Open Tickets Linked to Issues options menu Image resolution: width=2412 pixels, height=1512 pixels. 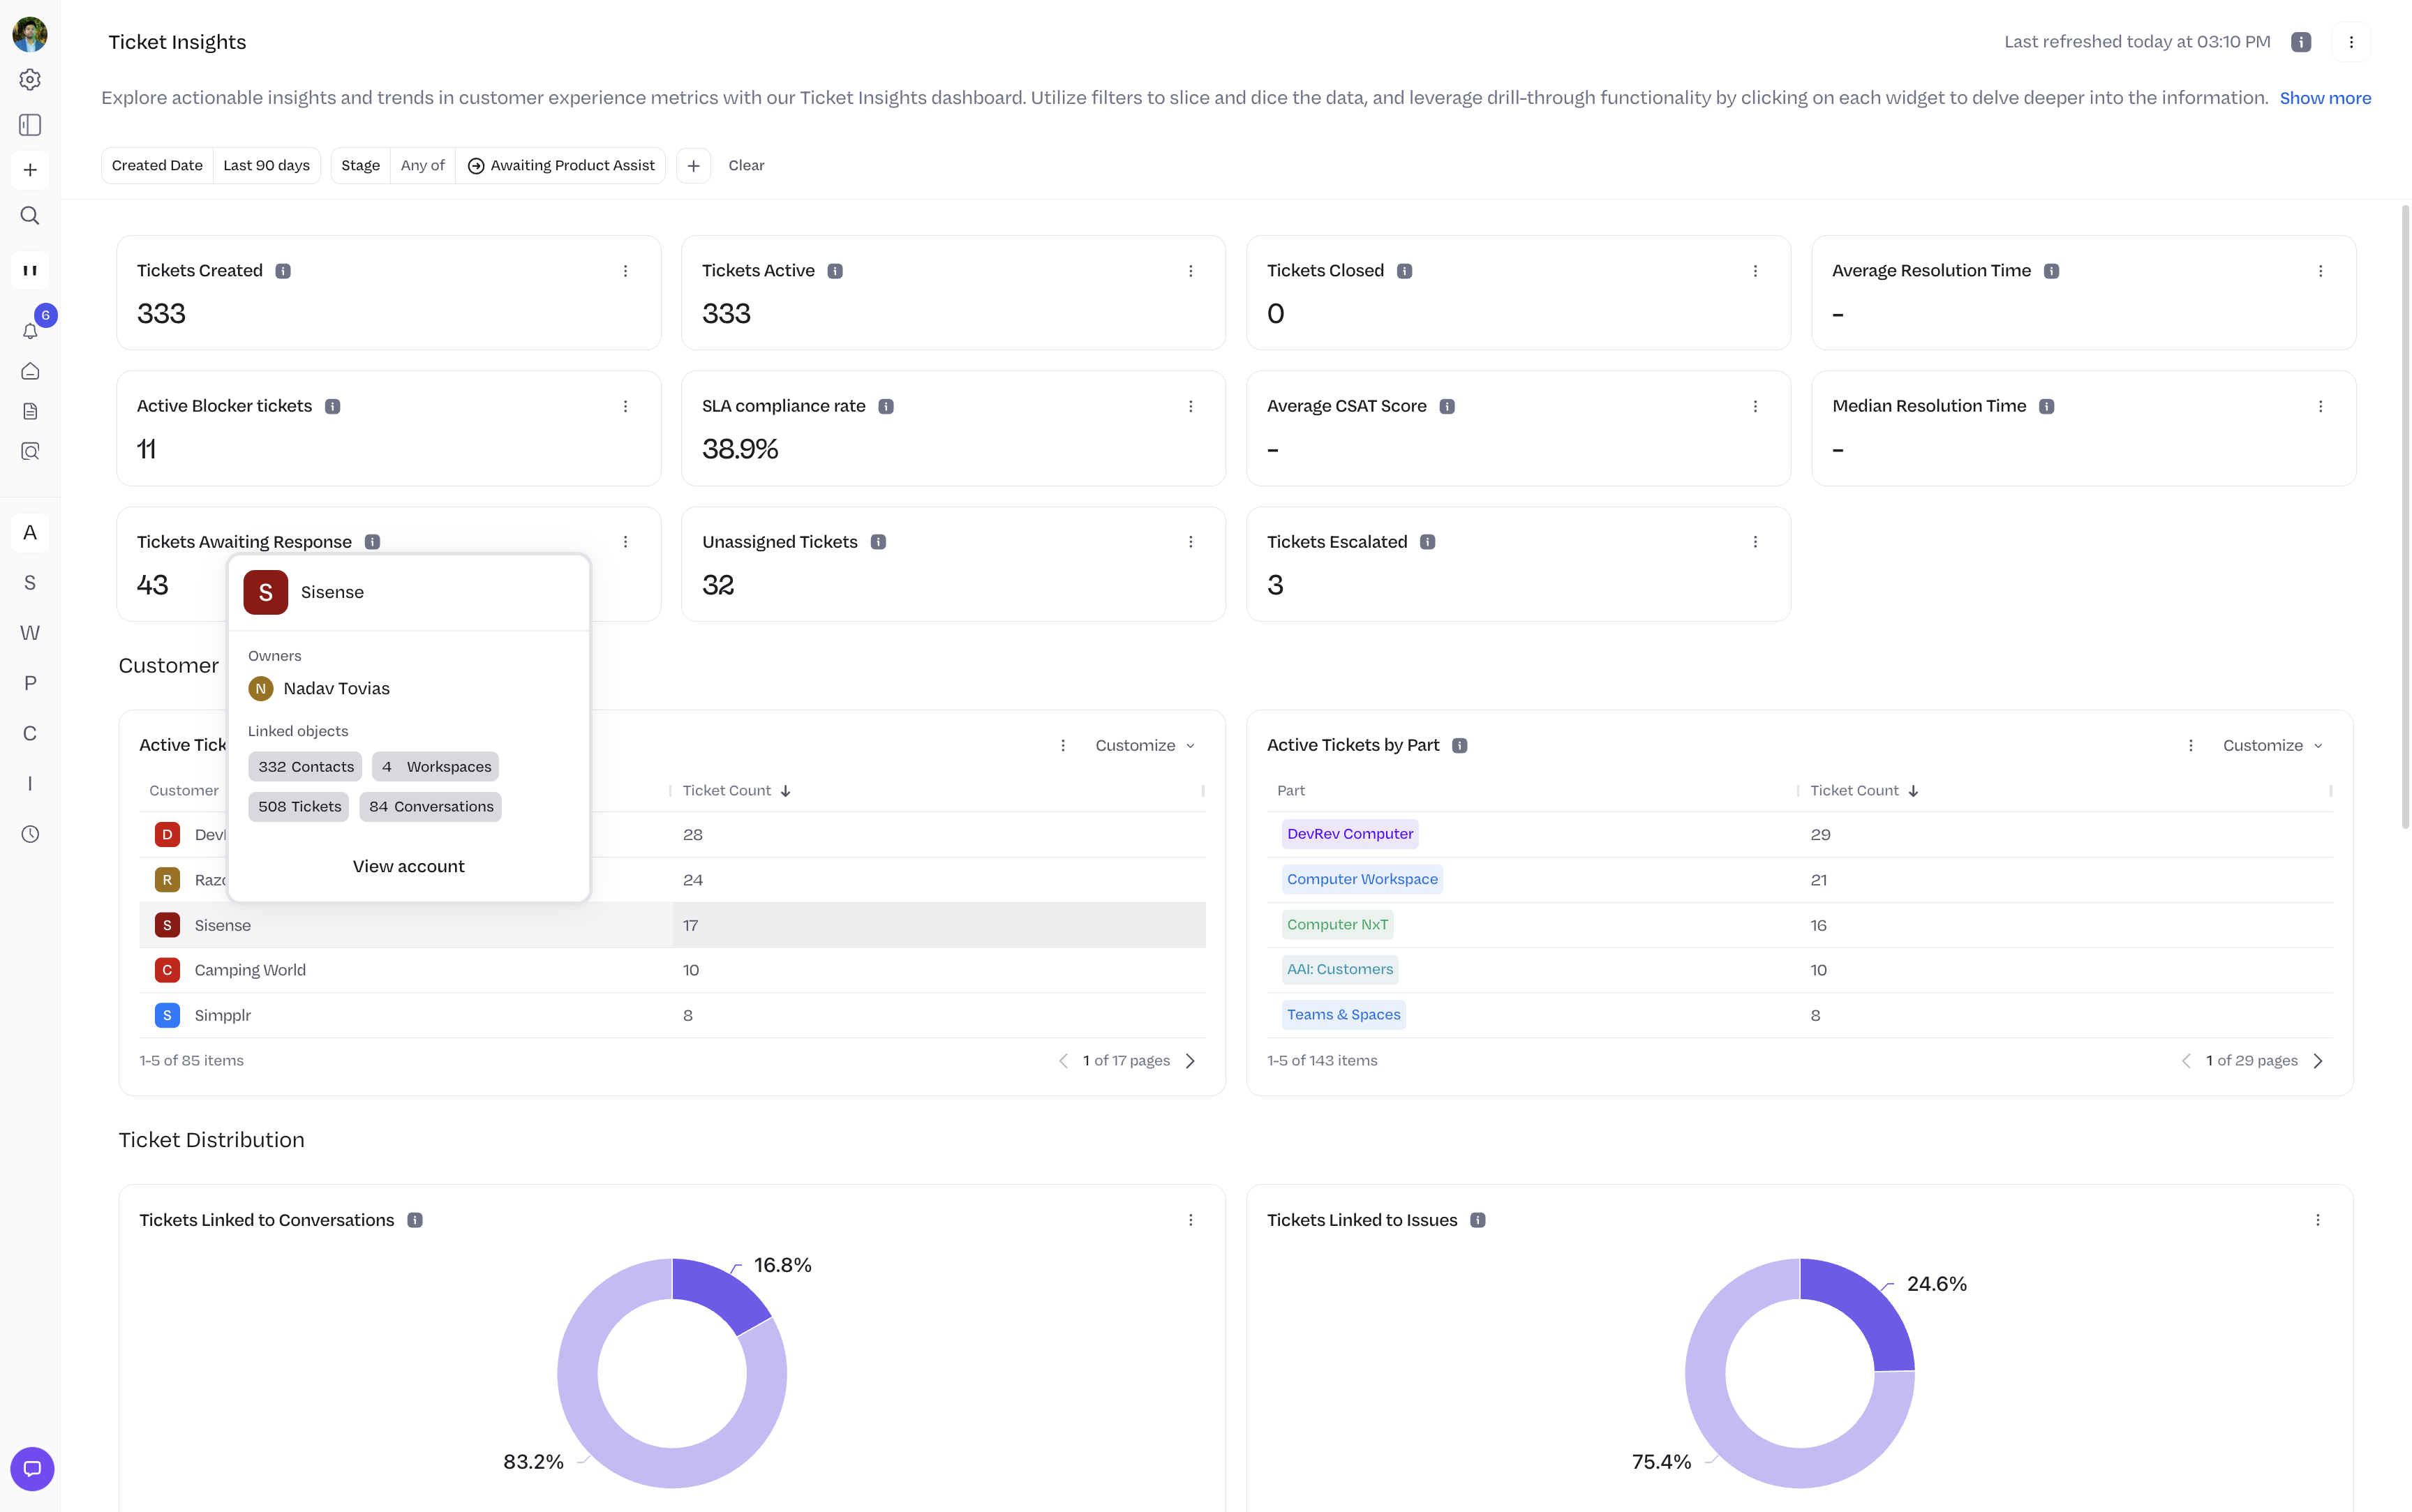tap(2318, 1220)
